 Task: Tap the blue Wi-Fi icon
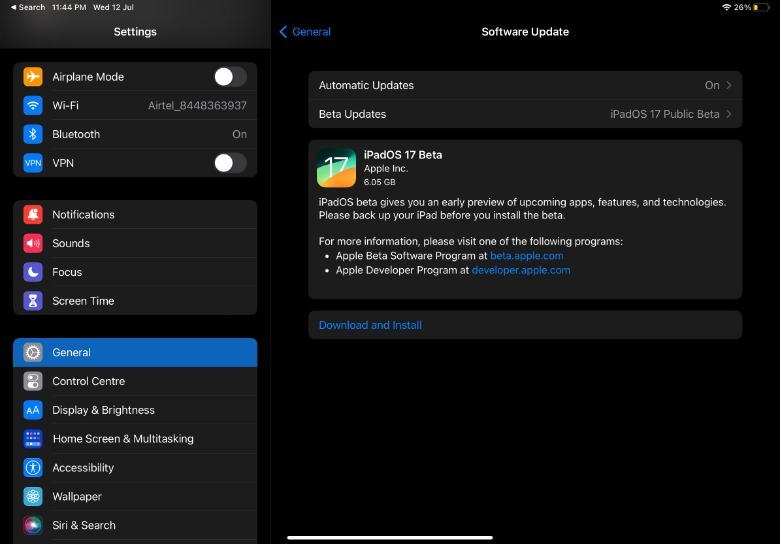(33, 105)
